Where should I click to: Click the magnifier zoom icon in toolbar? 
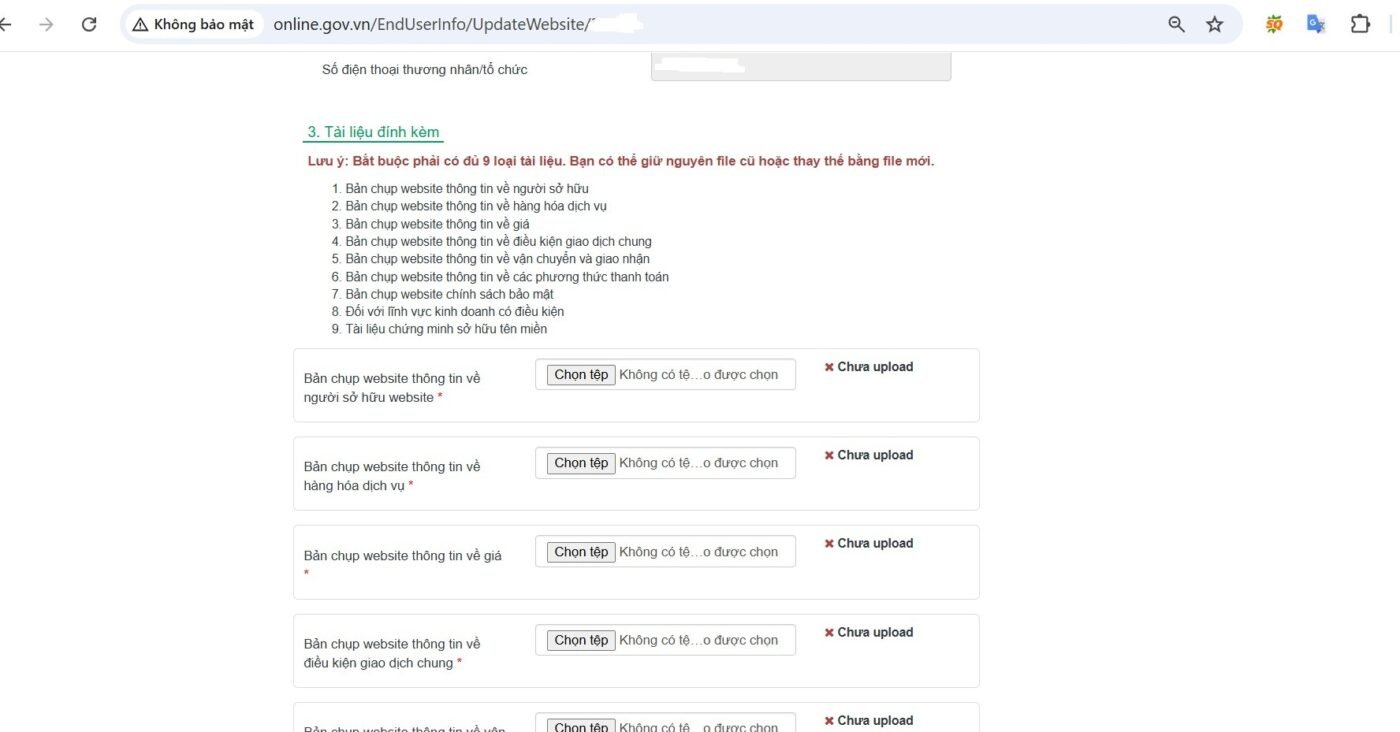(x=1175, y=24)
